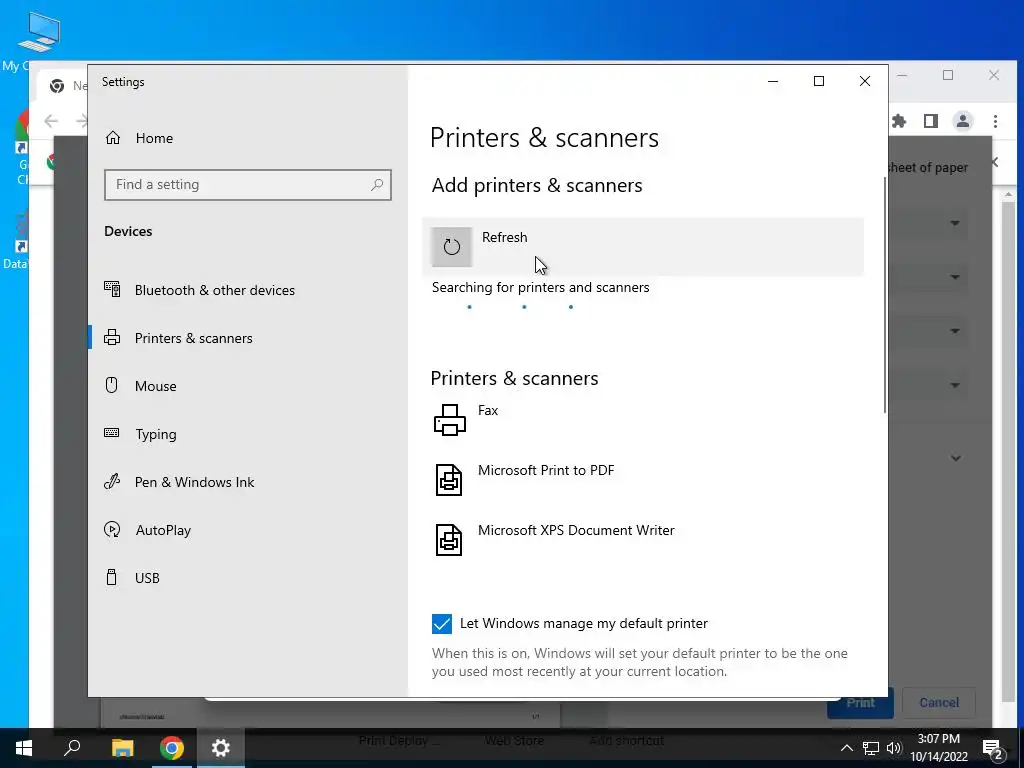Select the Microsoft XPS Document Writer icon

pos(449,540)
